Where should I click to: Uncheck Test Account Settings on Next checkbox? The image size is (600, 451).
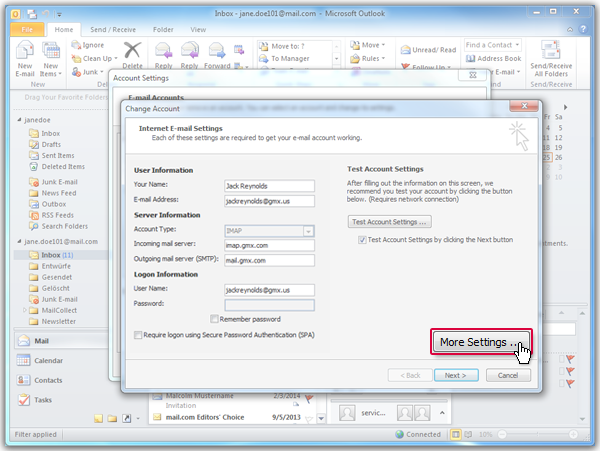tap(362, 240)
